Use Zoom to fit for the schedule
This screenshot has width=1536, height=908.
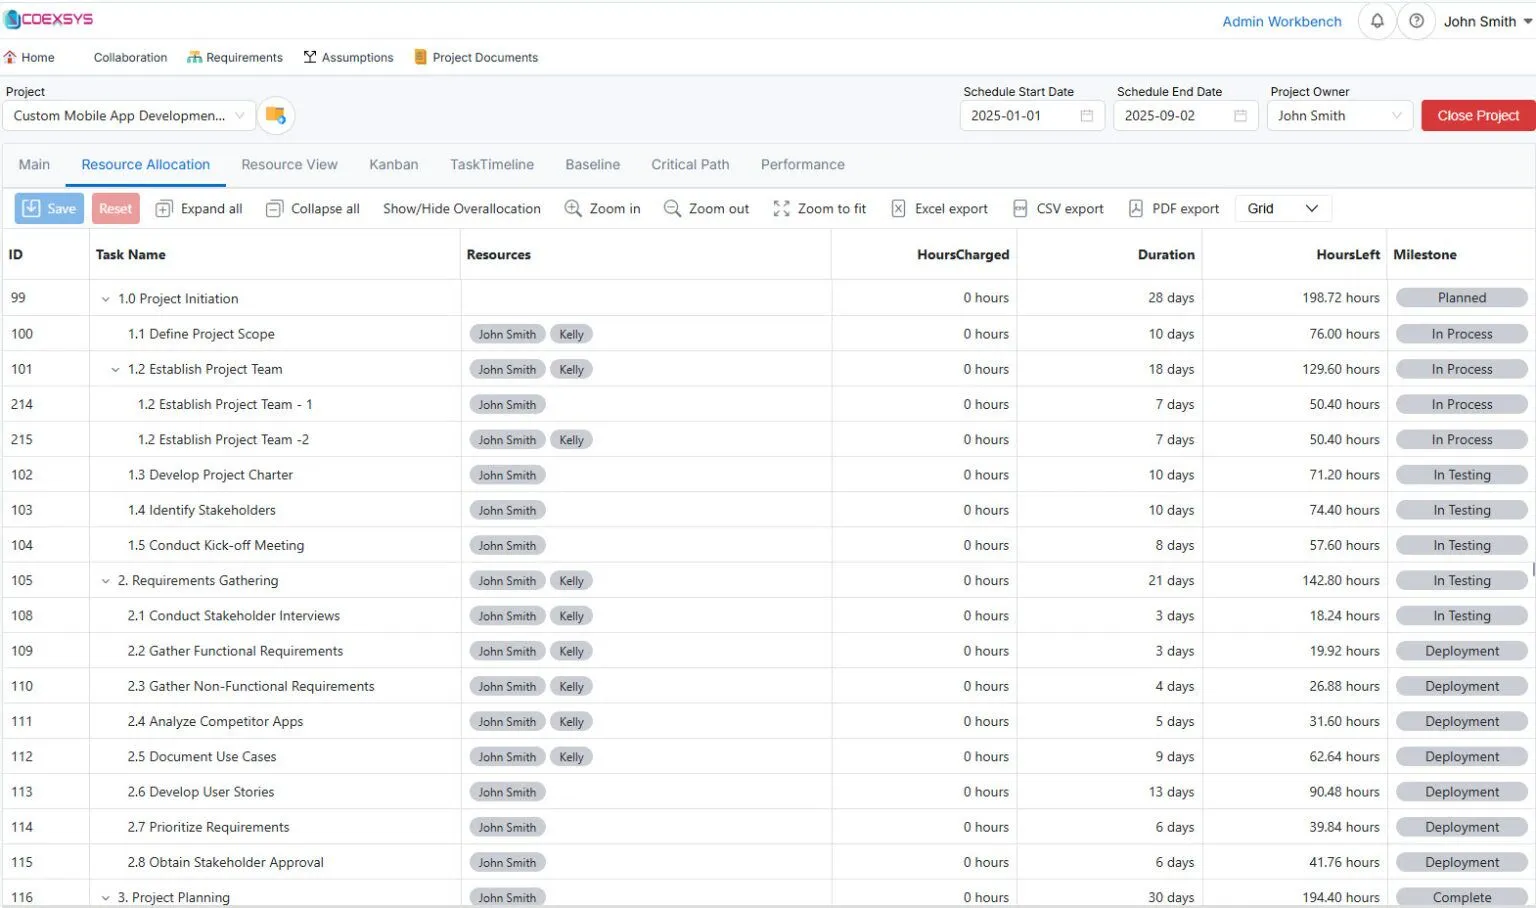(819, 208)
